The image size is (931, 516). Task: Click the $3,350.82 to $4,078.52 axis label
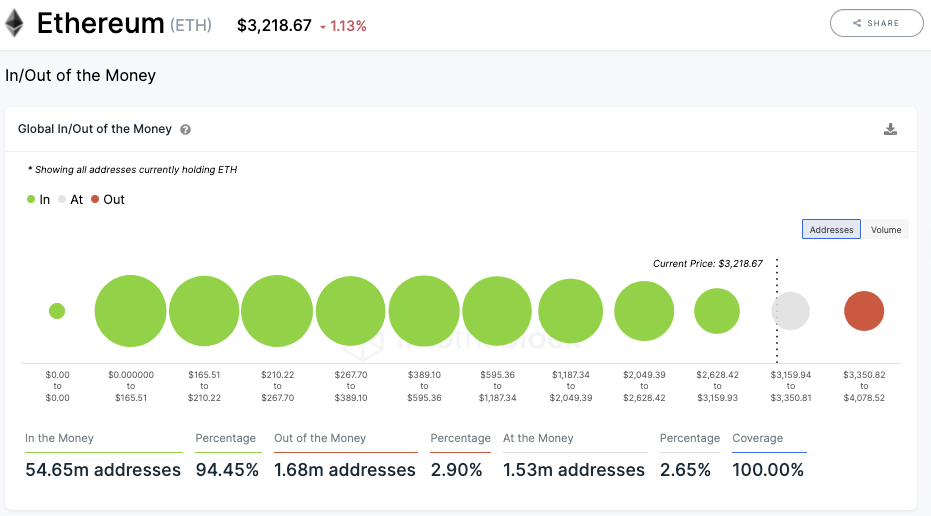tap(864, 386)
